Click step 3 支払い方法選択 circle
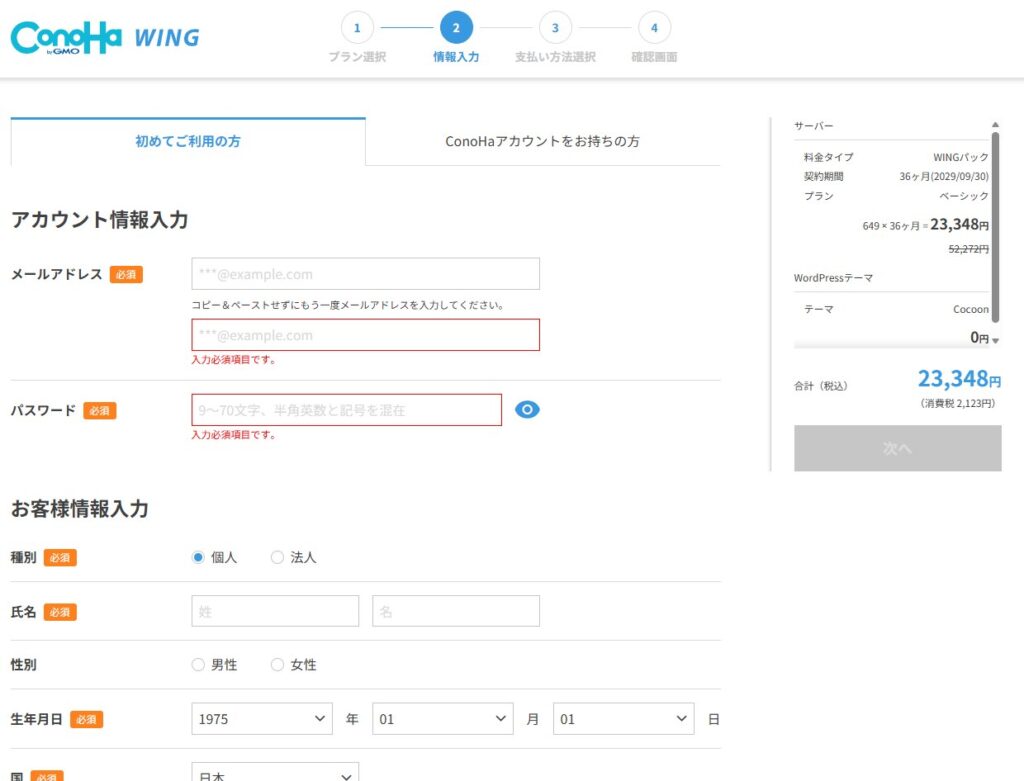1024x781 pixels. click(x=555, y=28)
